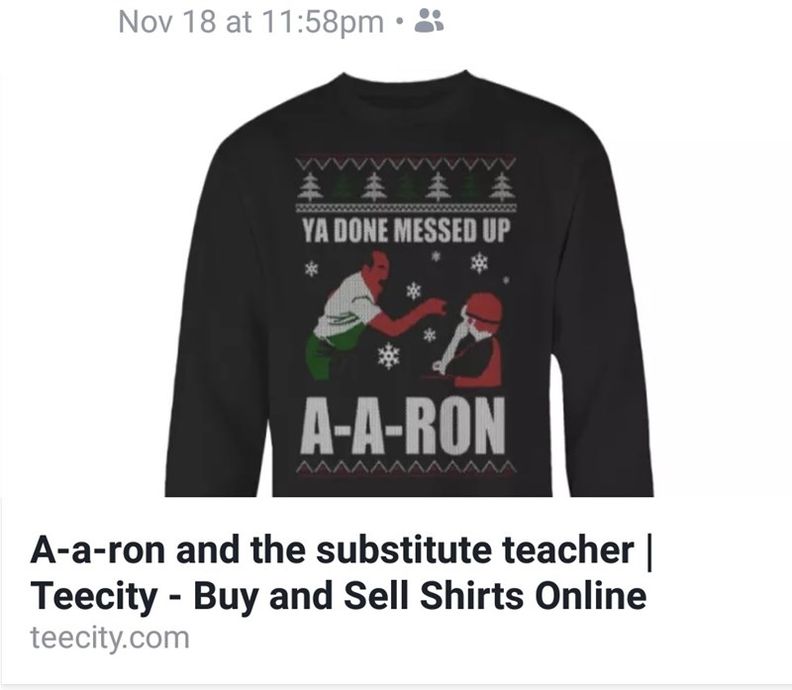This screenshot has width=792, height=690.
Task: Open the teecity.com domain link
Action: point(110,638)
